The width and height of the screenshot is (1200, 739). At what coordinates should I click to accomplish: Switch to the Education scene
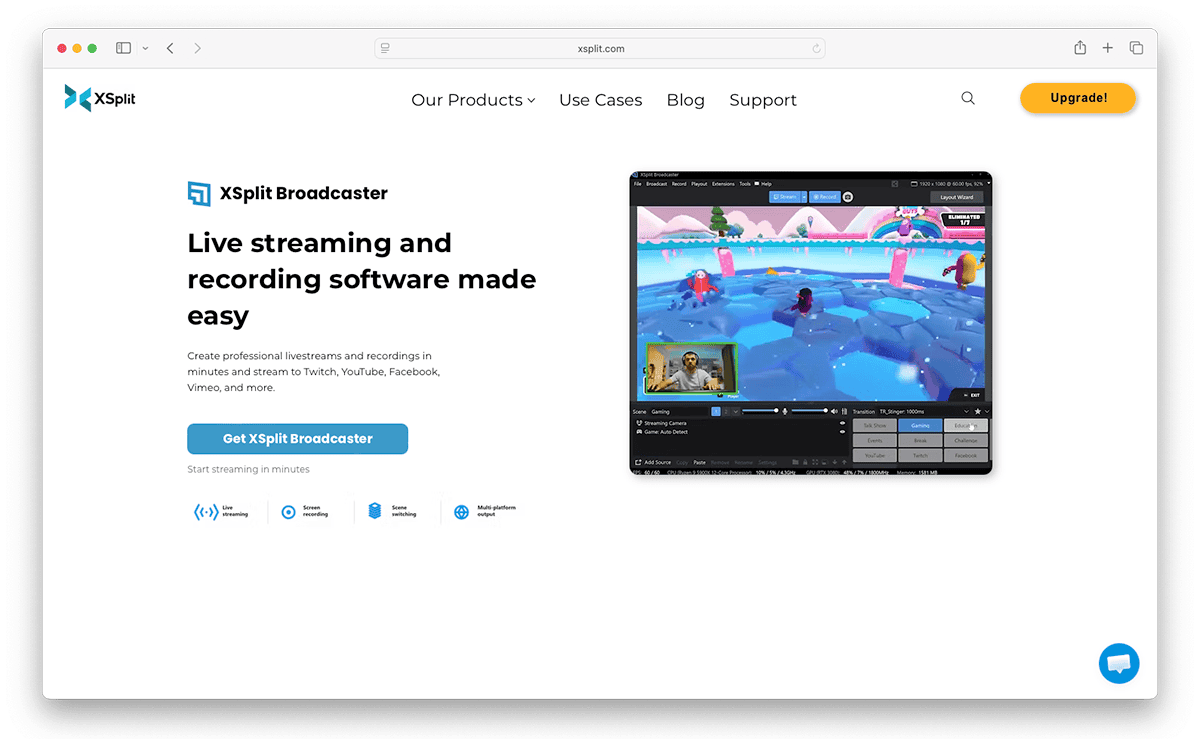[x=966, y=425]
